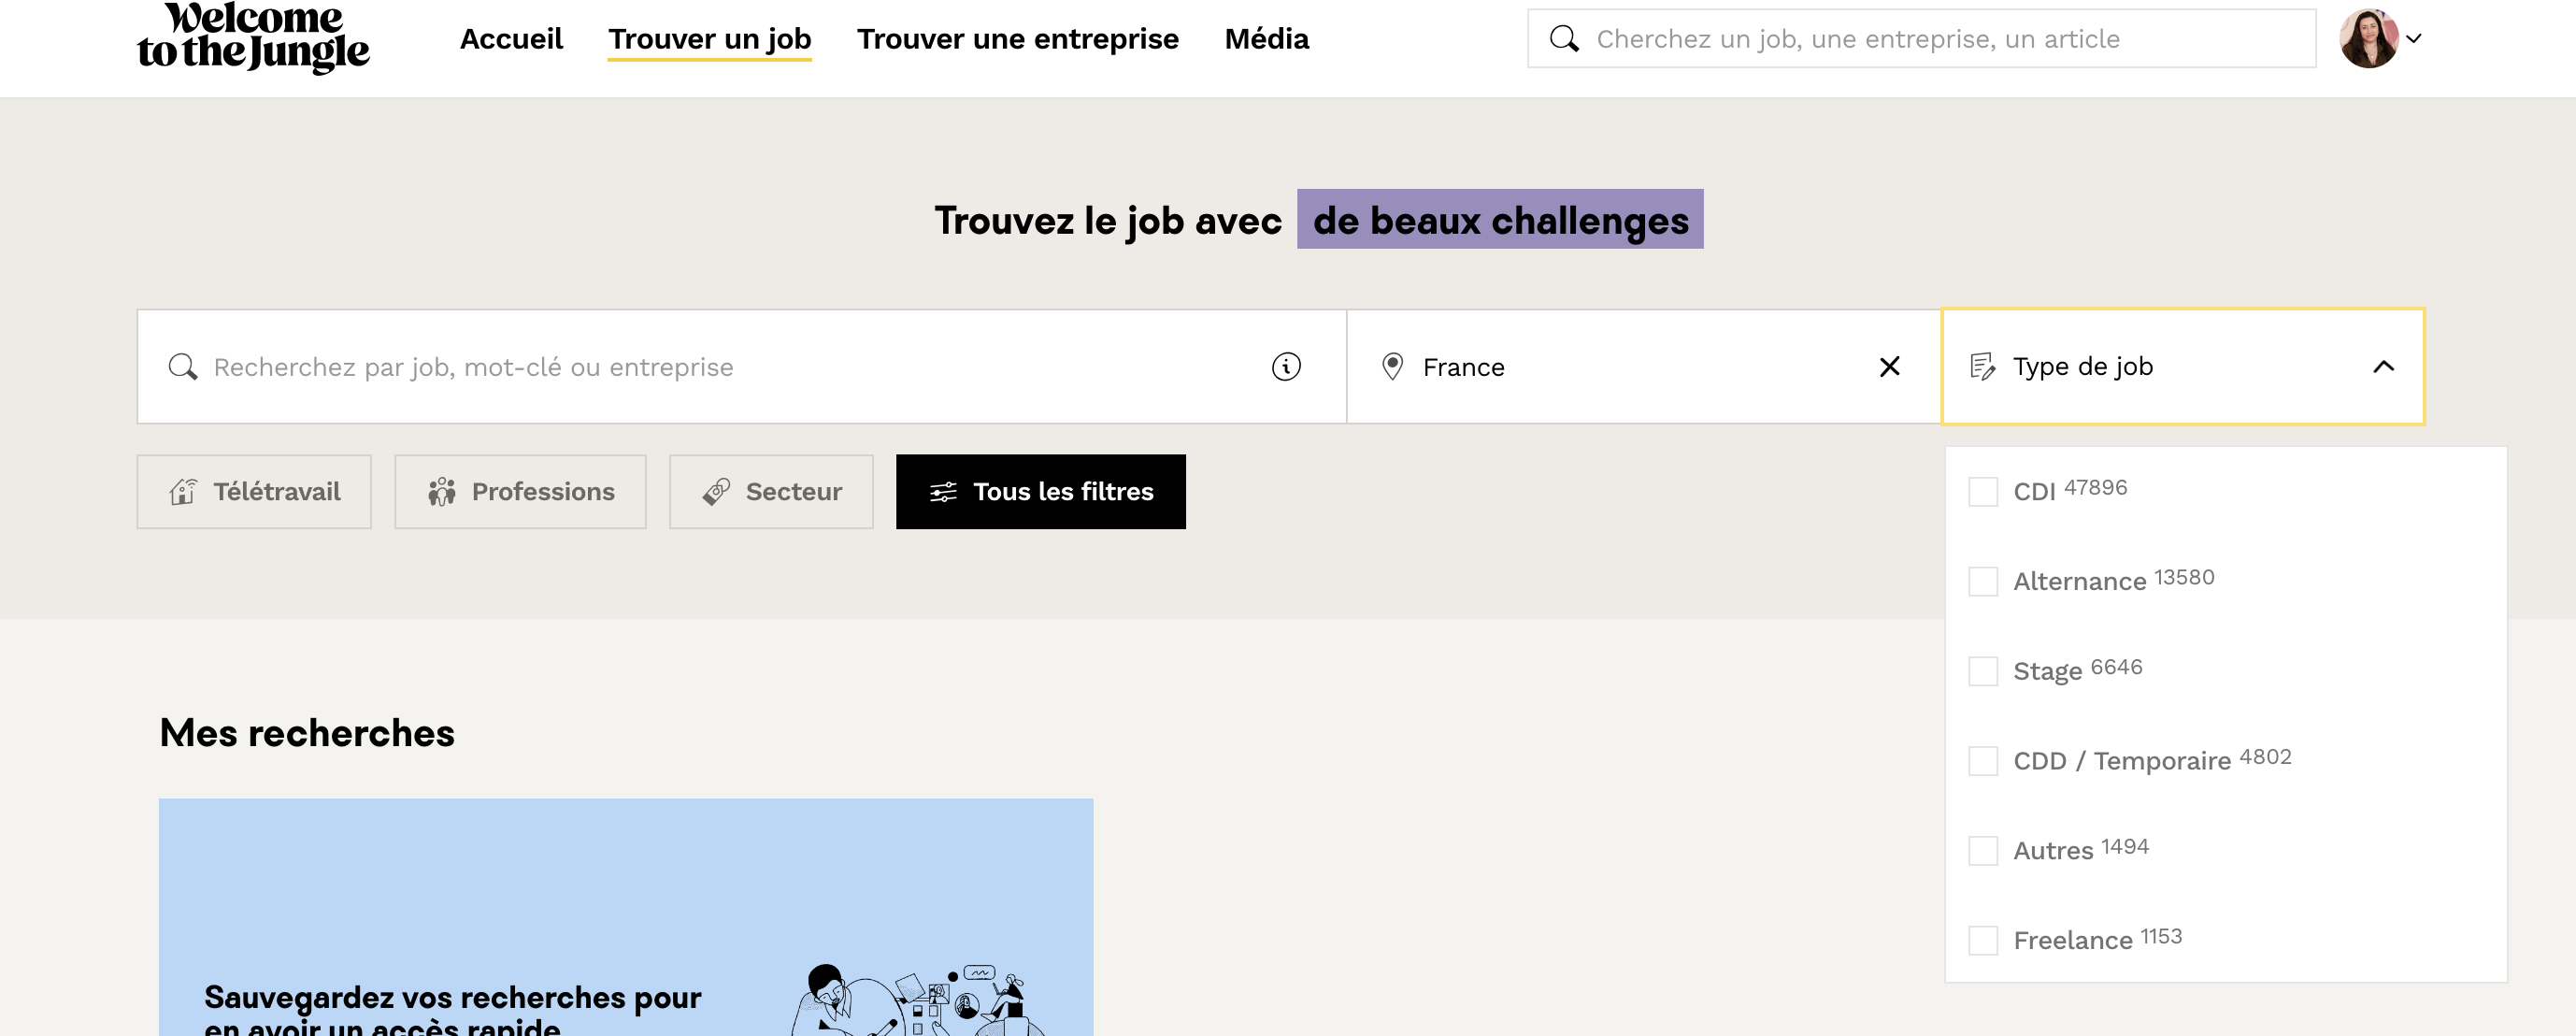Open the Trouver une entreprise tab
This screenshot has width=2576, height=1036.
1017,39
